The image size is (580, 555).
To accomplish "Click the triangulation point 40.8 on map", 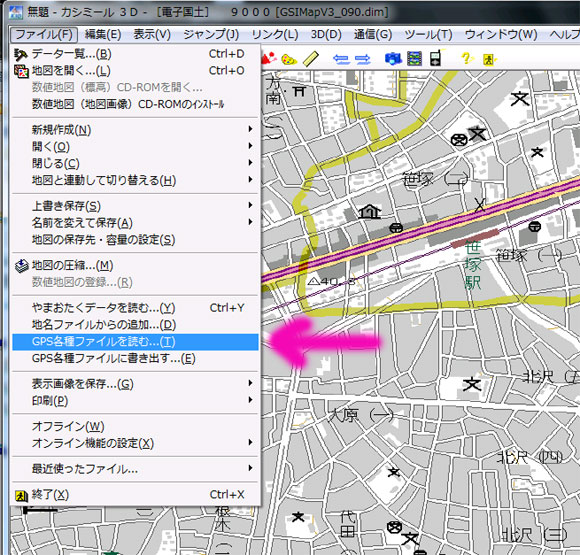I will [x=331, y=282].
